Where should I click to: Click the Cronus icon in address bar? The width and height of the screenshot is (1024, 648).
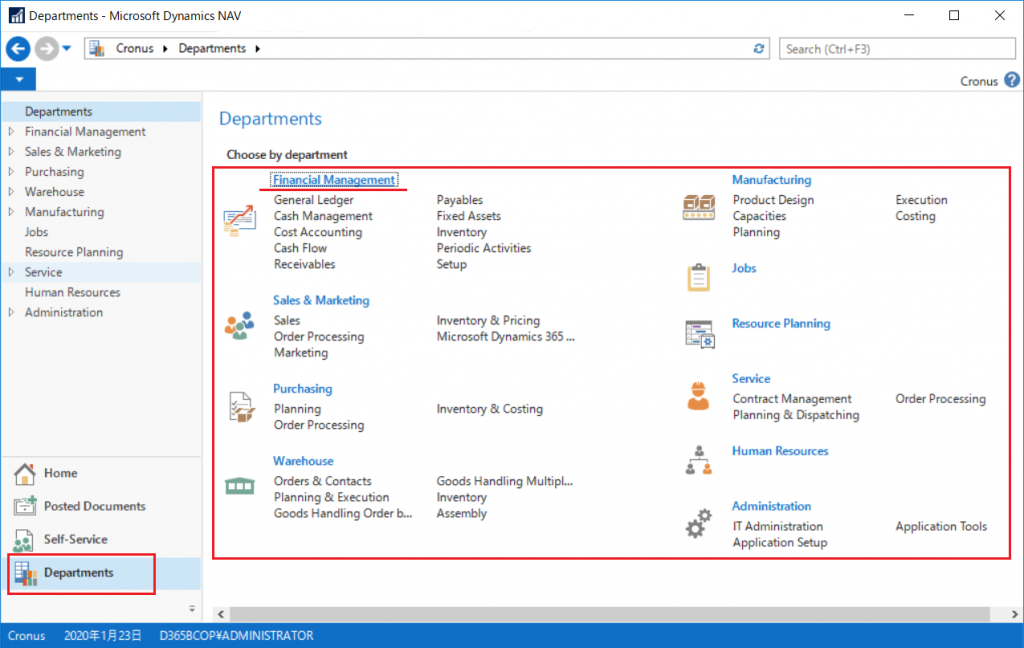point(97,48)
